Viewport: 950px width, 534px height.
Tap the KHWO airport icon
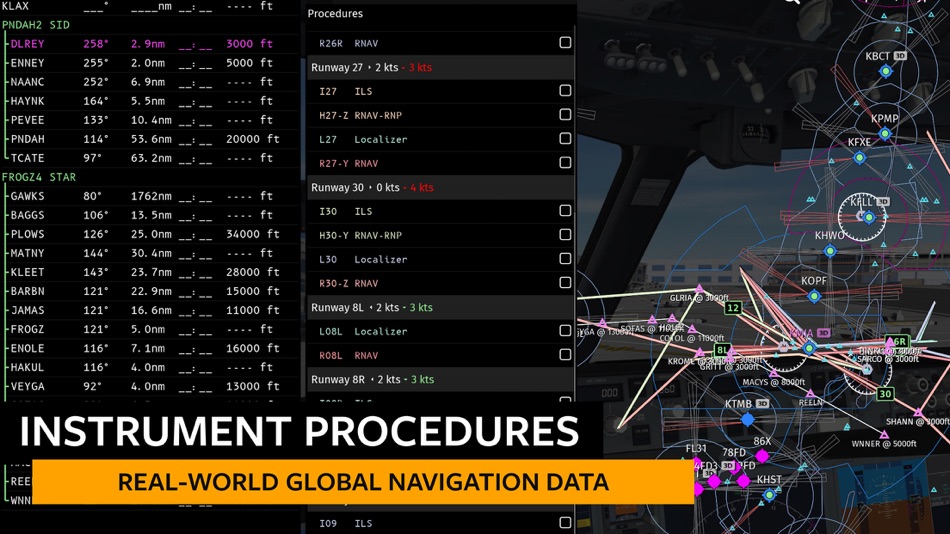pyautogui.click(x=830, y=250)
